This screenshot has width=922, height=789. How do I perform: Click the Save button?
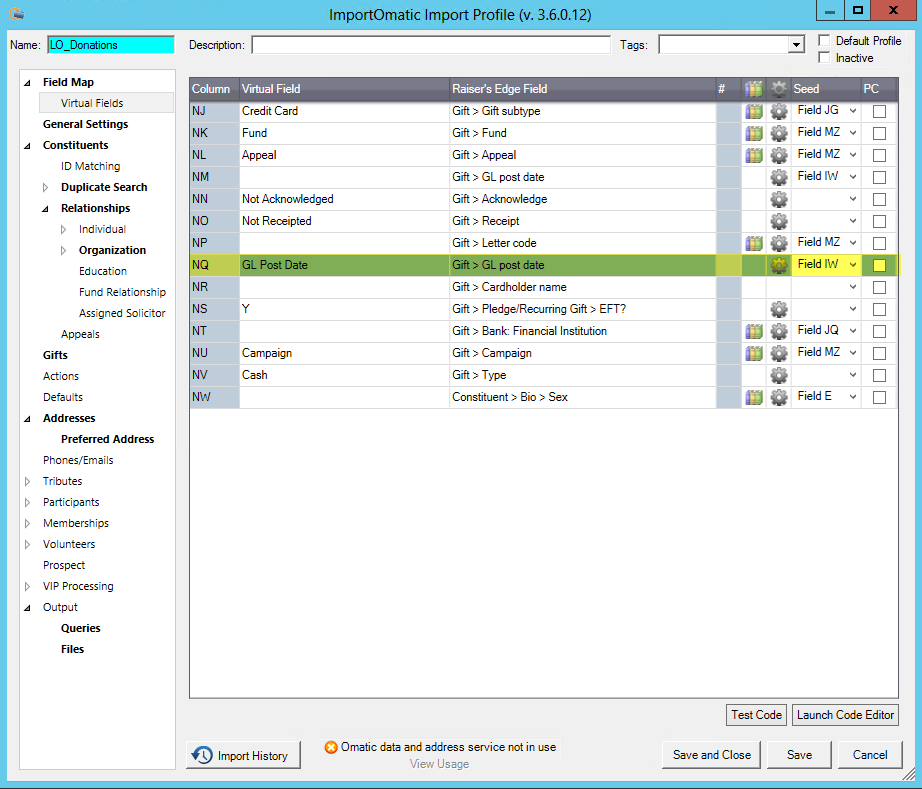coord(799,755)
